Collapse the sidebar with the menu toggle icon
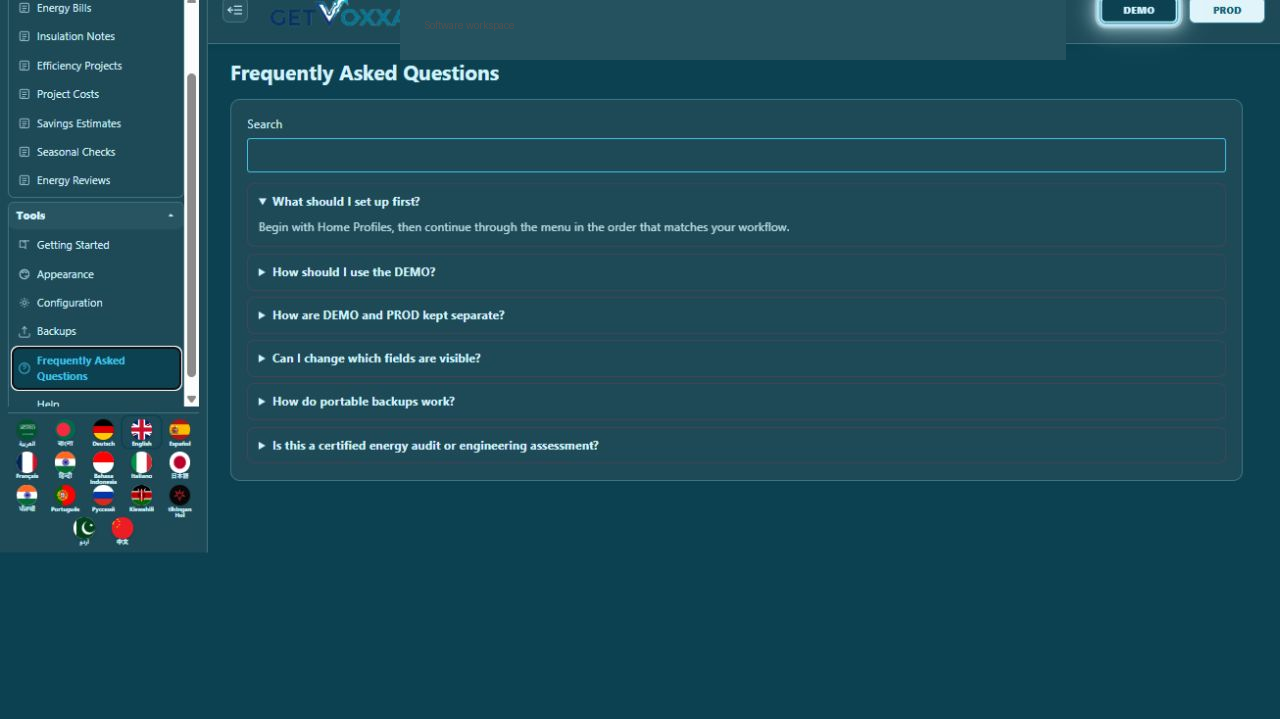The height and width of the screenshot is (719, 1280). point(235,10)
